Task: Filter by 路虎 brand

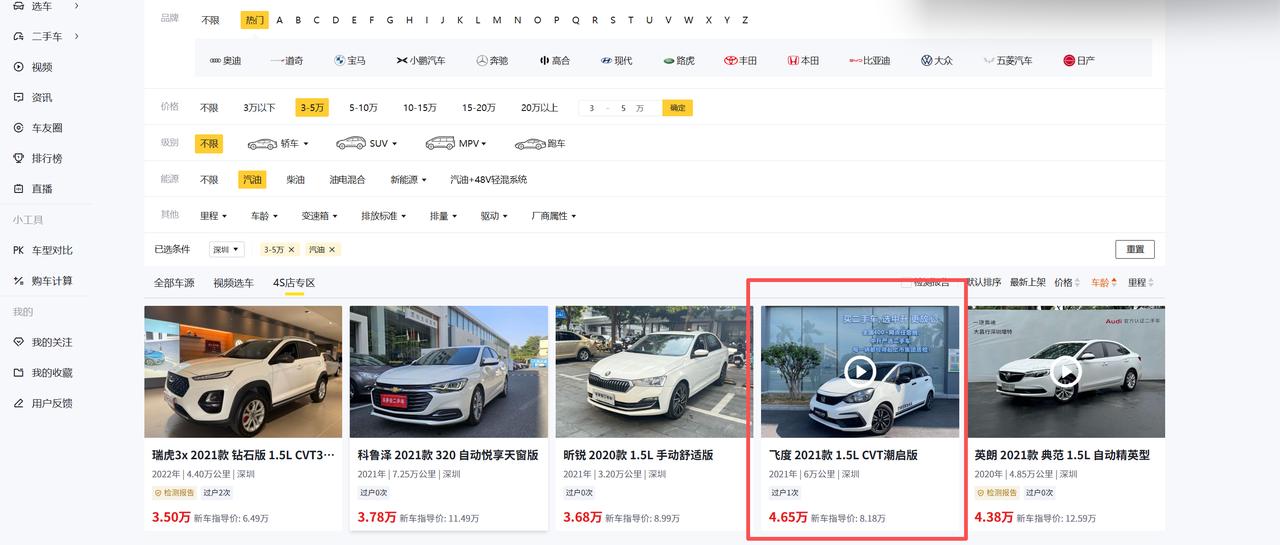Action: [679, 60]
